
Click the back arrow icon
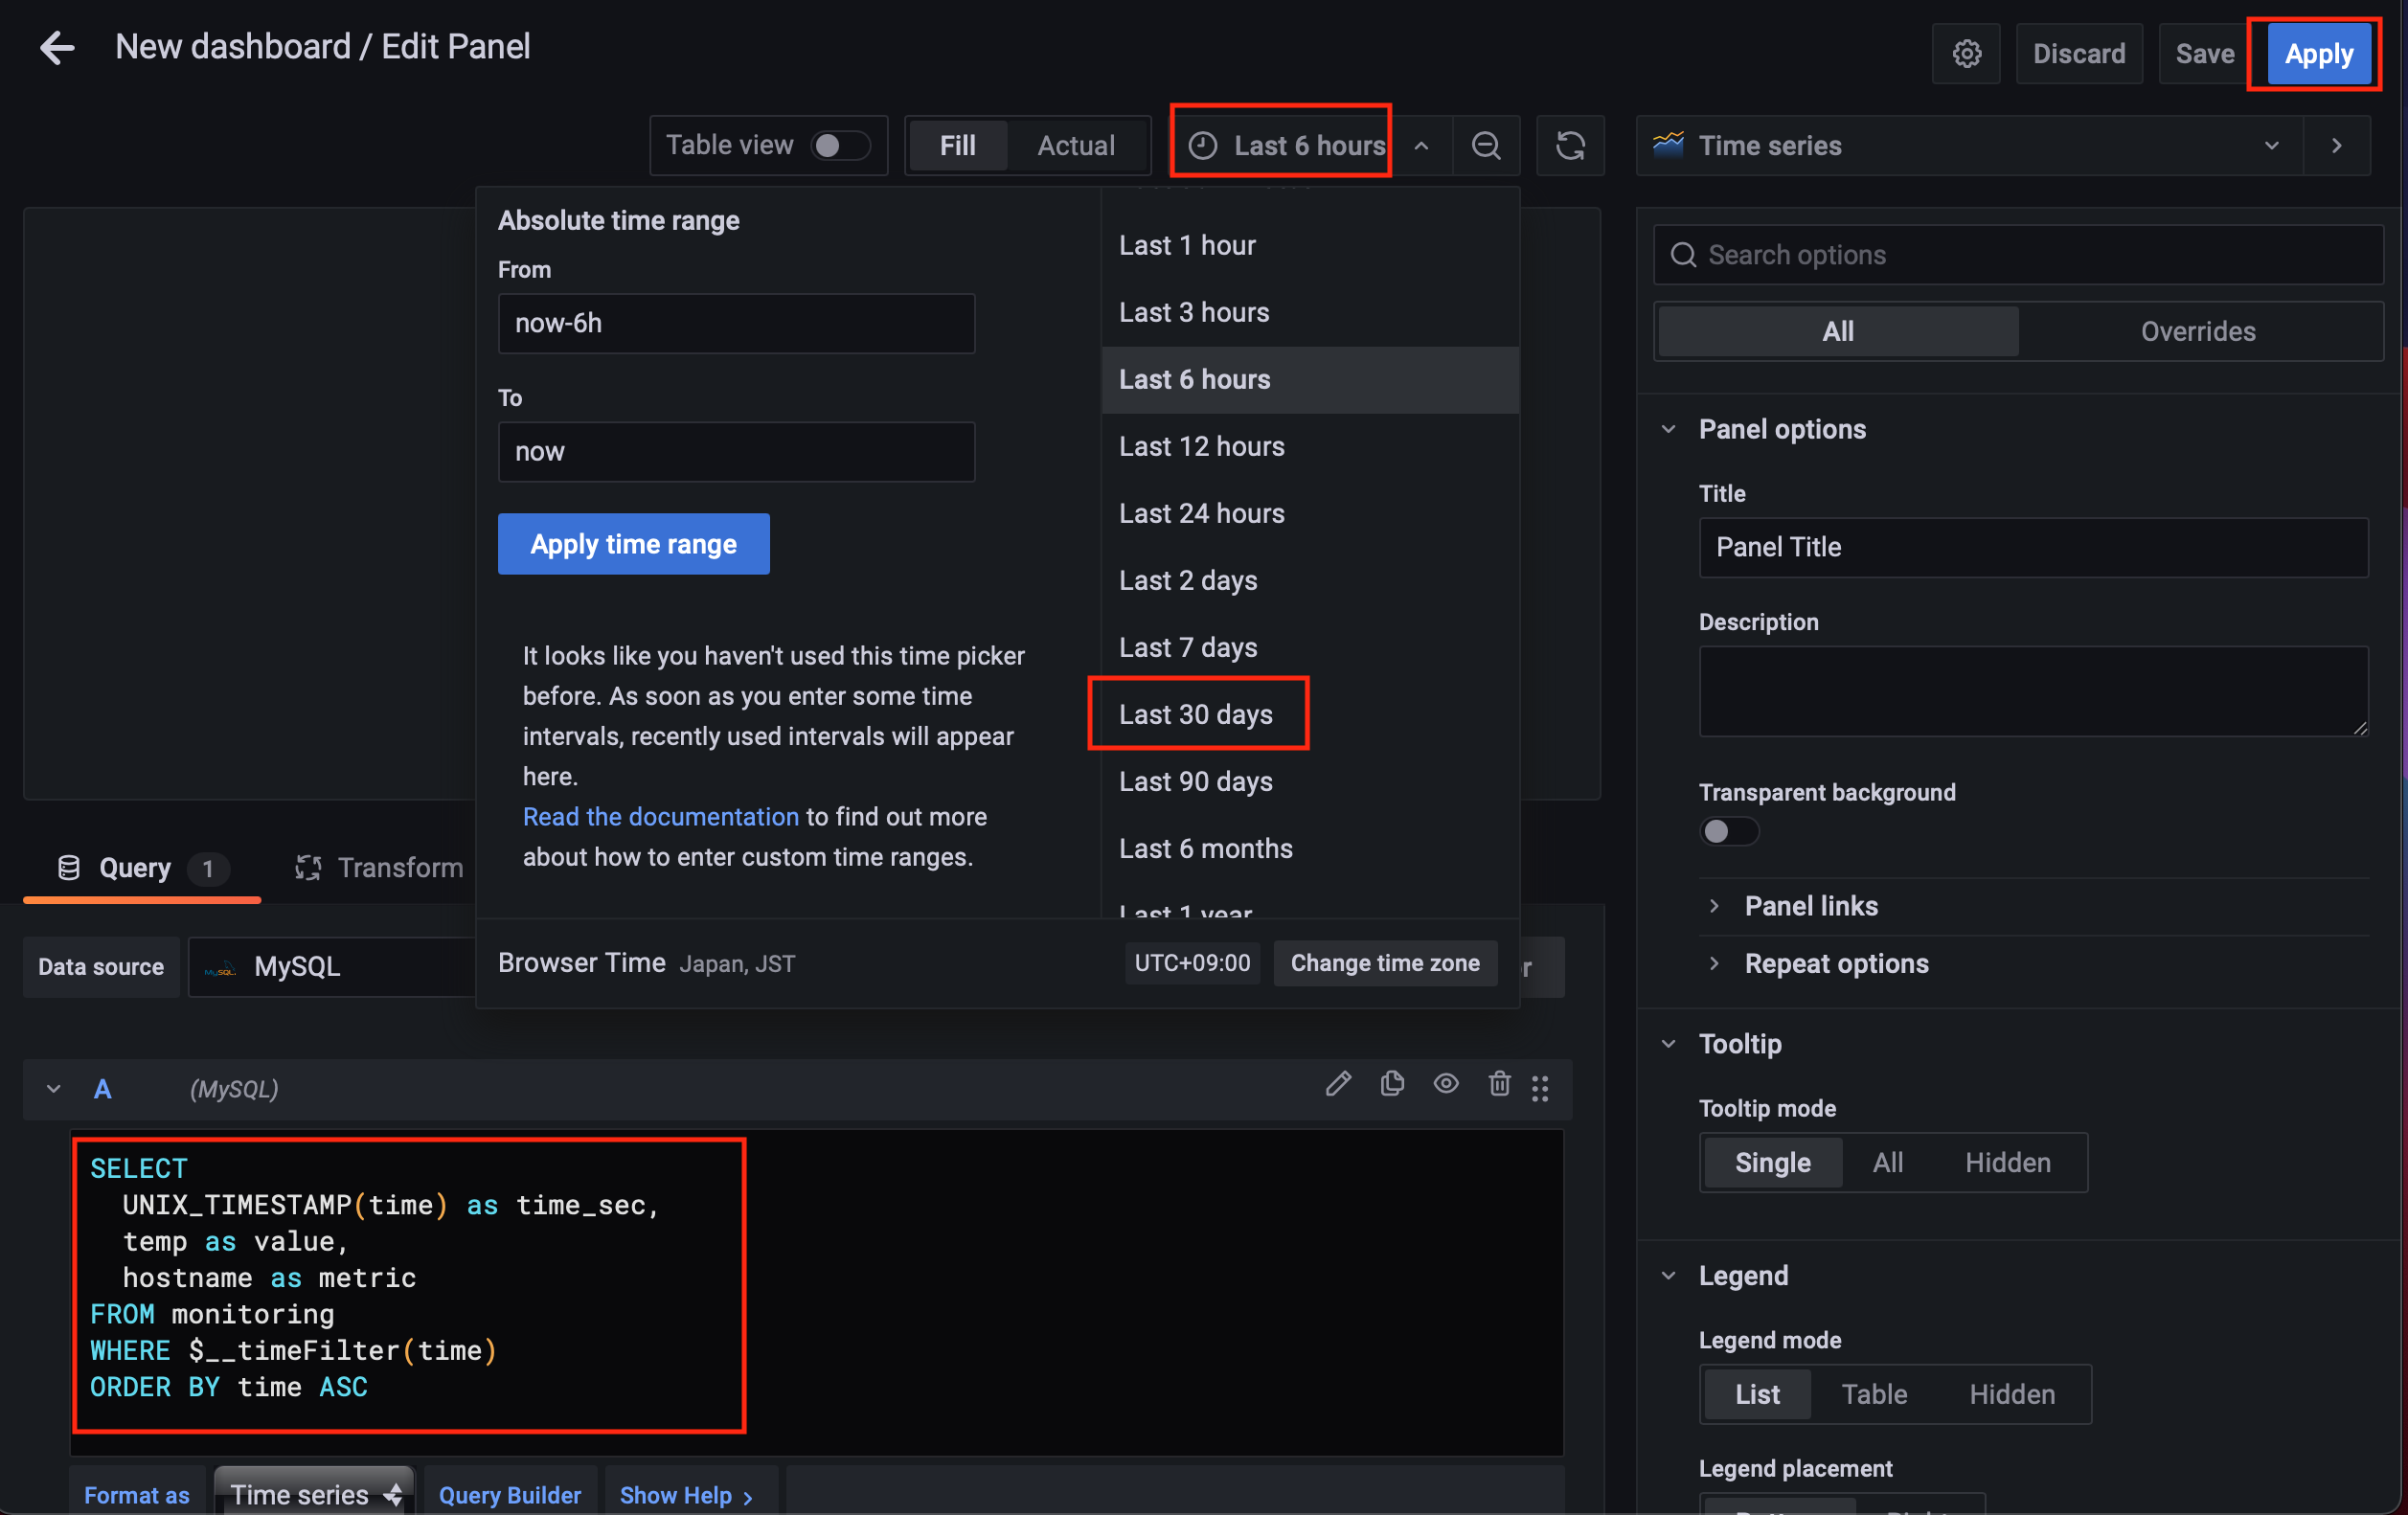(57, 47)
